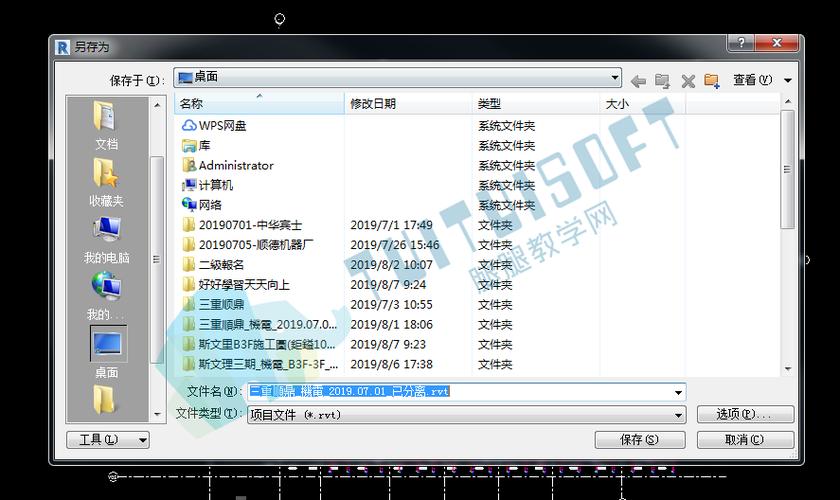Select the 桌面 icon in places sidebar
The width and height of the screenshot is (840, 500).
coord(108,352)
